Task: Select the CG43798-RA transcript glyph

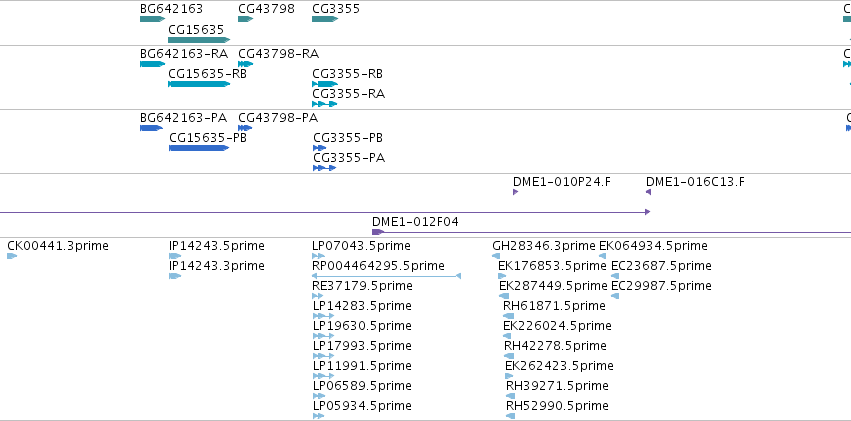Action: tap(245, 64)
